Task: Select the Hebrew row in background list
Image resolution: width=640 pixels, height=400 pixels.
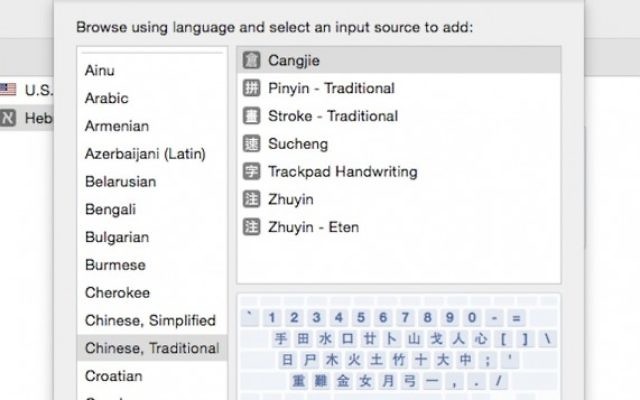Action: pyautogui.click(x=27, y=118)
